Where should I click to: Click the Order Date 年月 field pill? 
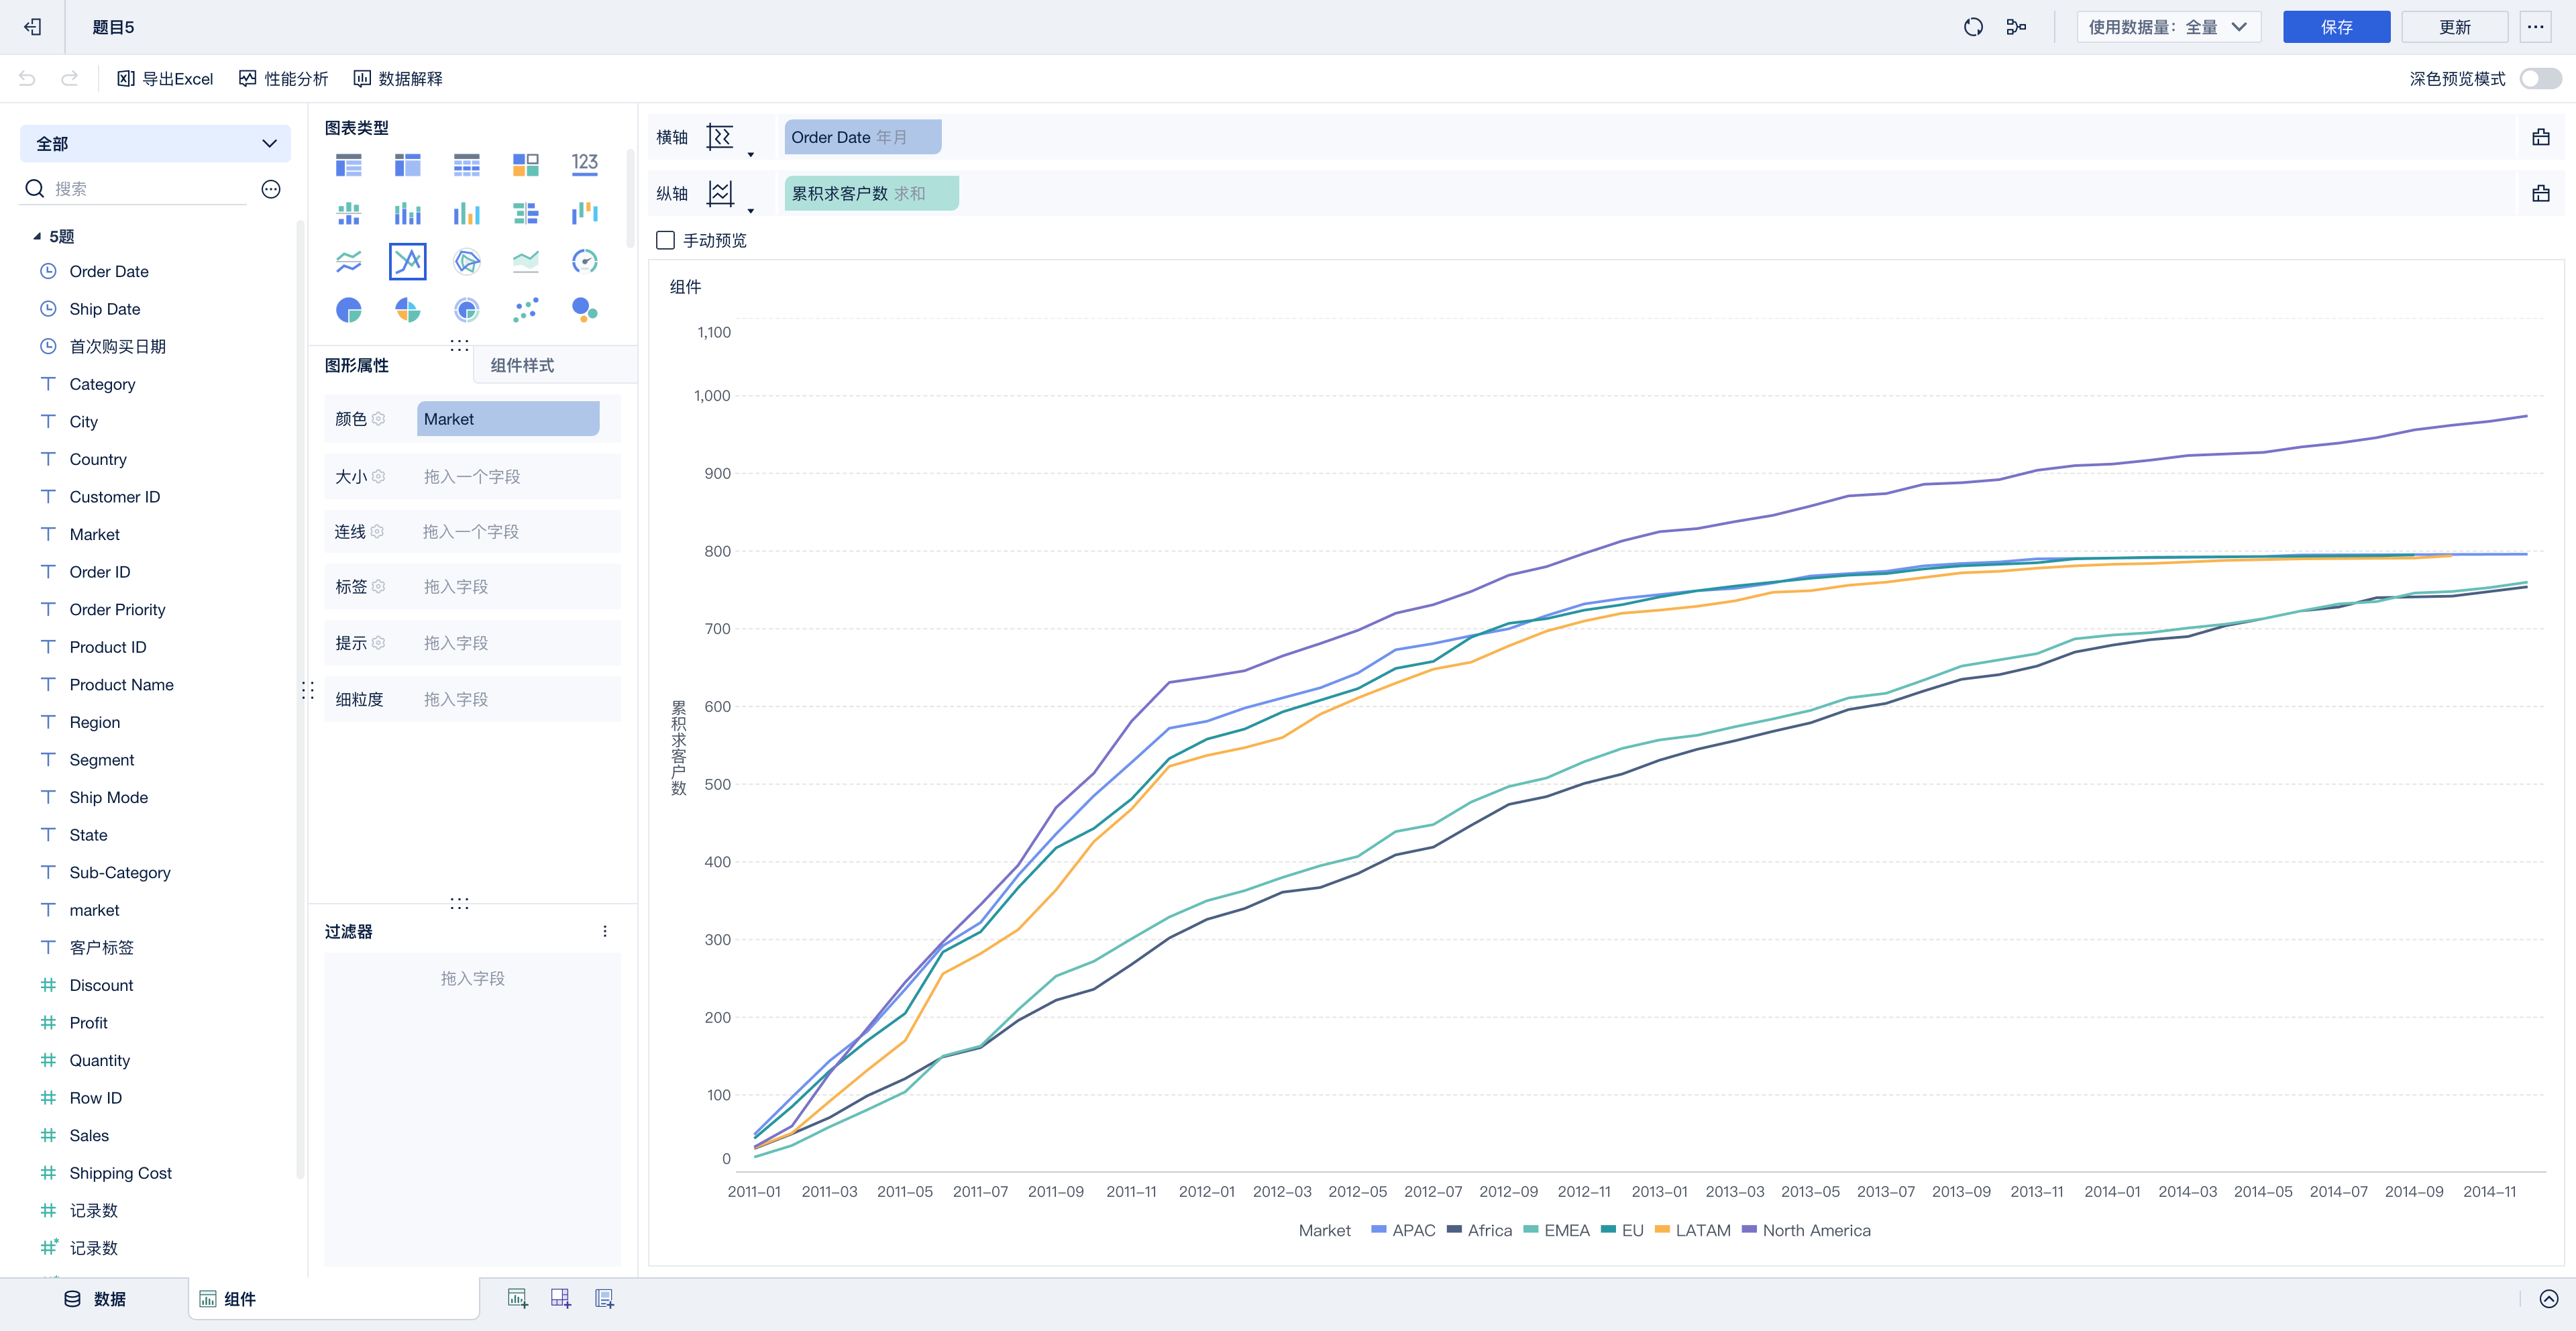point(862,137)
